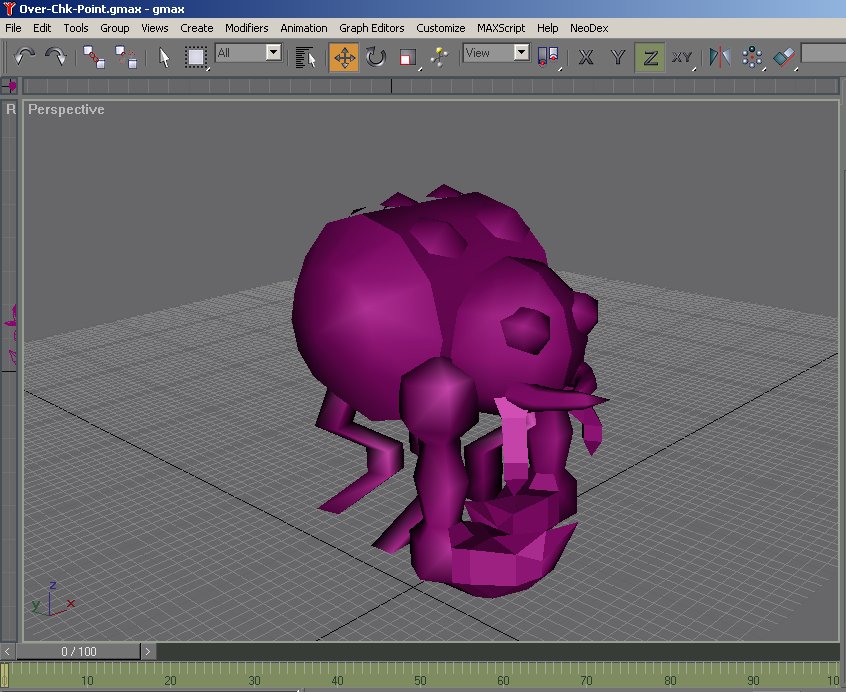Click the 0 / 100 time slider handle
Image resolution: width=846 pixels, height=692 pixels.
tap(78, 651)
